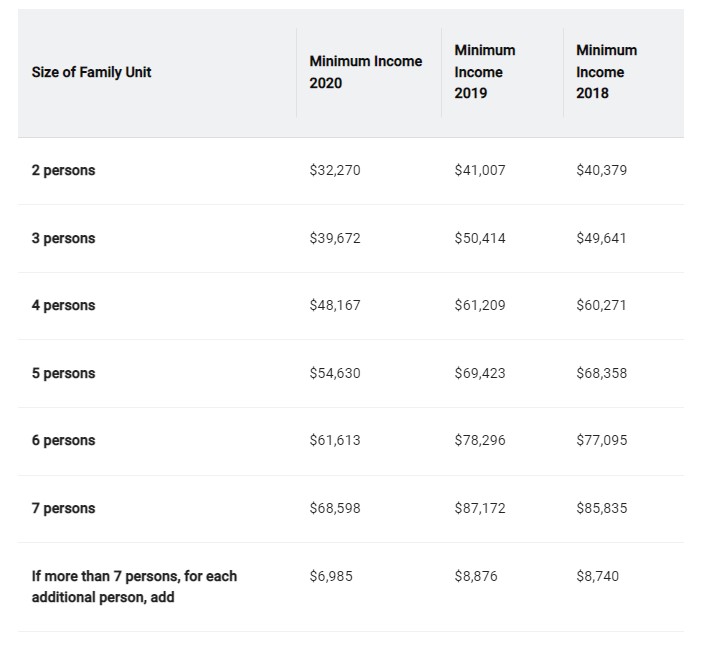Click the "7 persons" row label
Image resolution: width=702 pixels, height=645 pixels.
click(x=63, y=508)
